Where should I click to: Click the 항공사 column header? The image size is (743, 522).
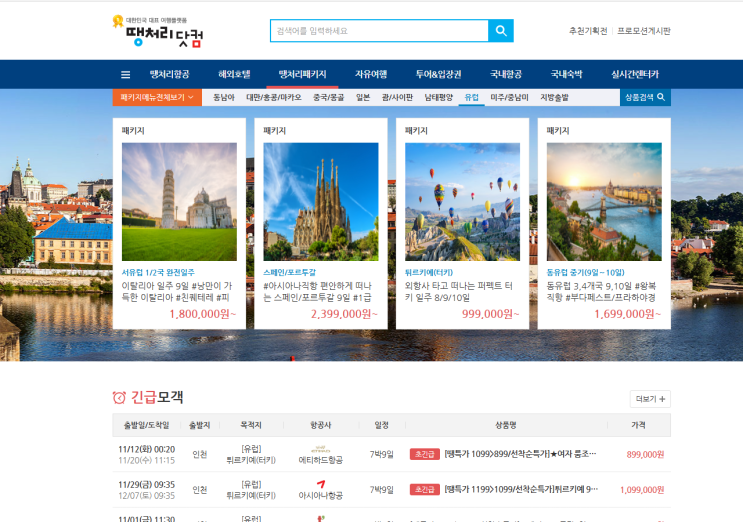(x=320, y=425)
